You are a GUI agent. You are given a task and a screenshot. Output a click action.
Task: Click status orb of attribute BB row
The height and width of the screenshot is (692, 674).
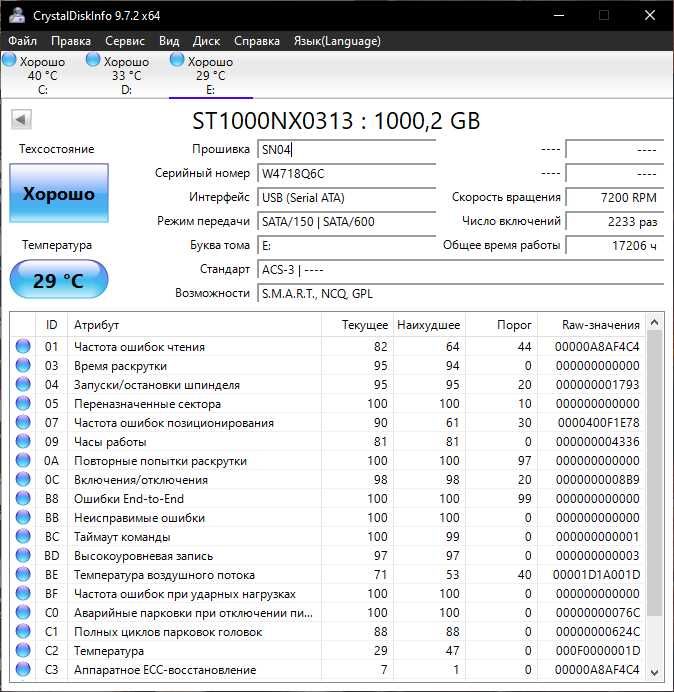23,517
